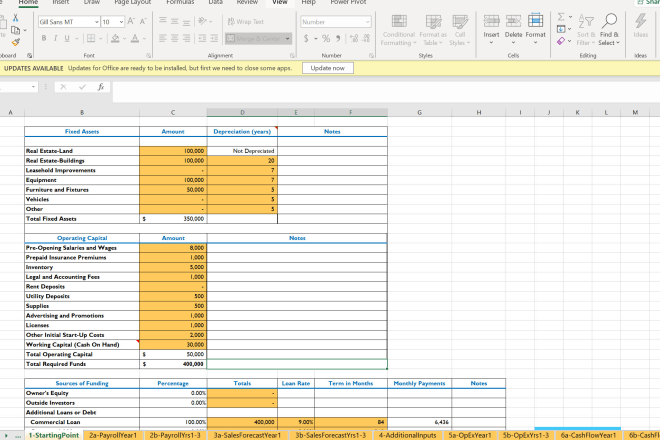Click the Format Painter brush icon
The height and width of the screenshot is (440, 660).
pyautogui.click(x=16, y=42)
